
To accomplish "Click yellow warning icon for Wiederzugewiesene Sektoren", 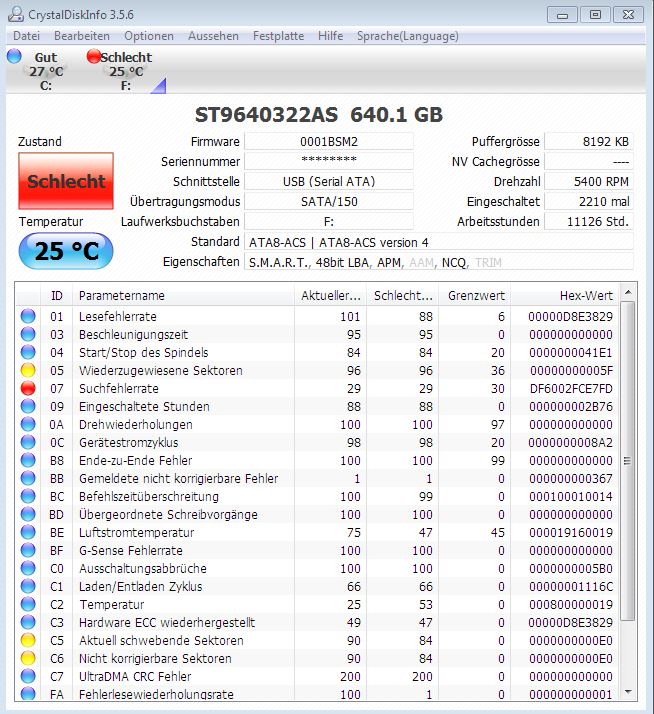I will tap(28, 370).
